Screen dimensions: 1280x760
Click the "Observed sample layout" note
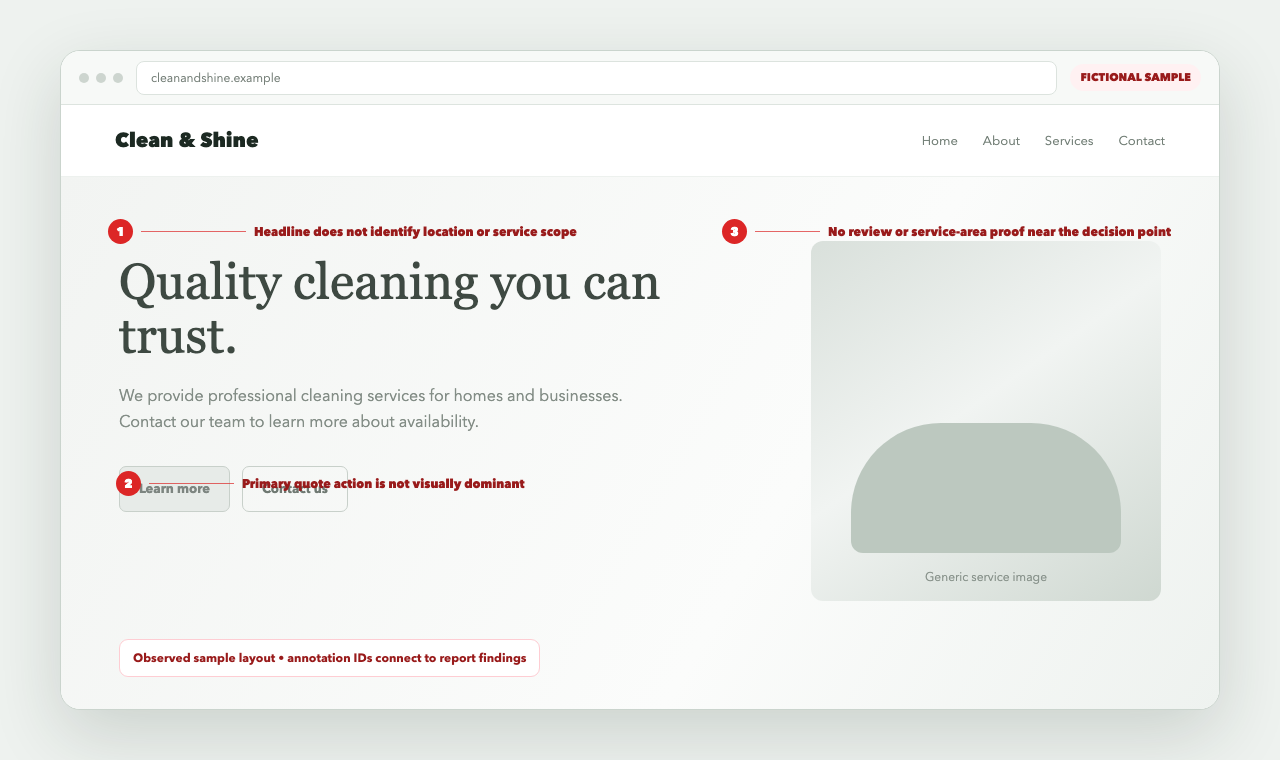coord(329,658)
